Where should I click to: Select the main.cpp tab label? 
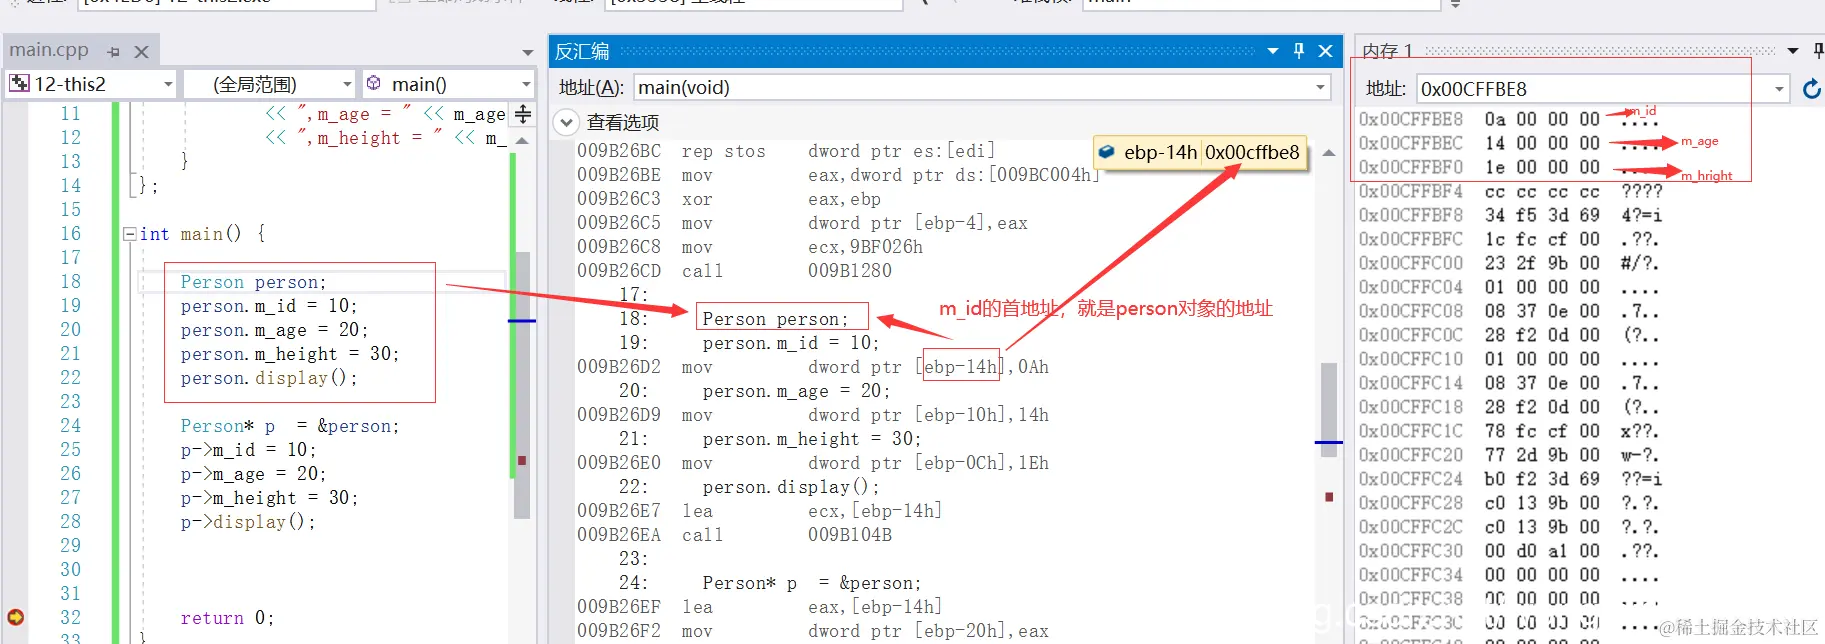[49, 49]
